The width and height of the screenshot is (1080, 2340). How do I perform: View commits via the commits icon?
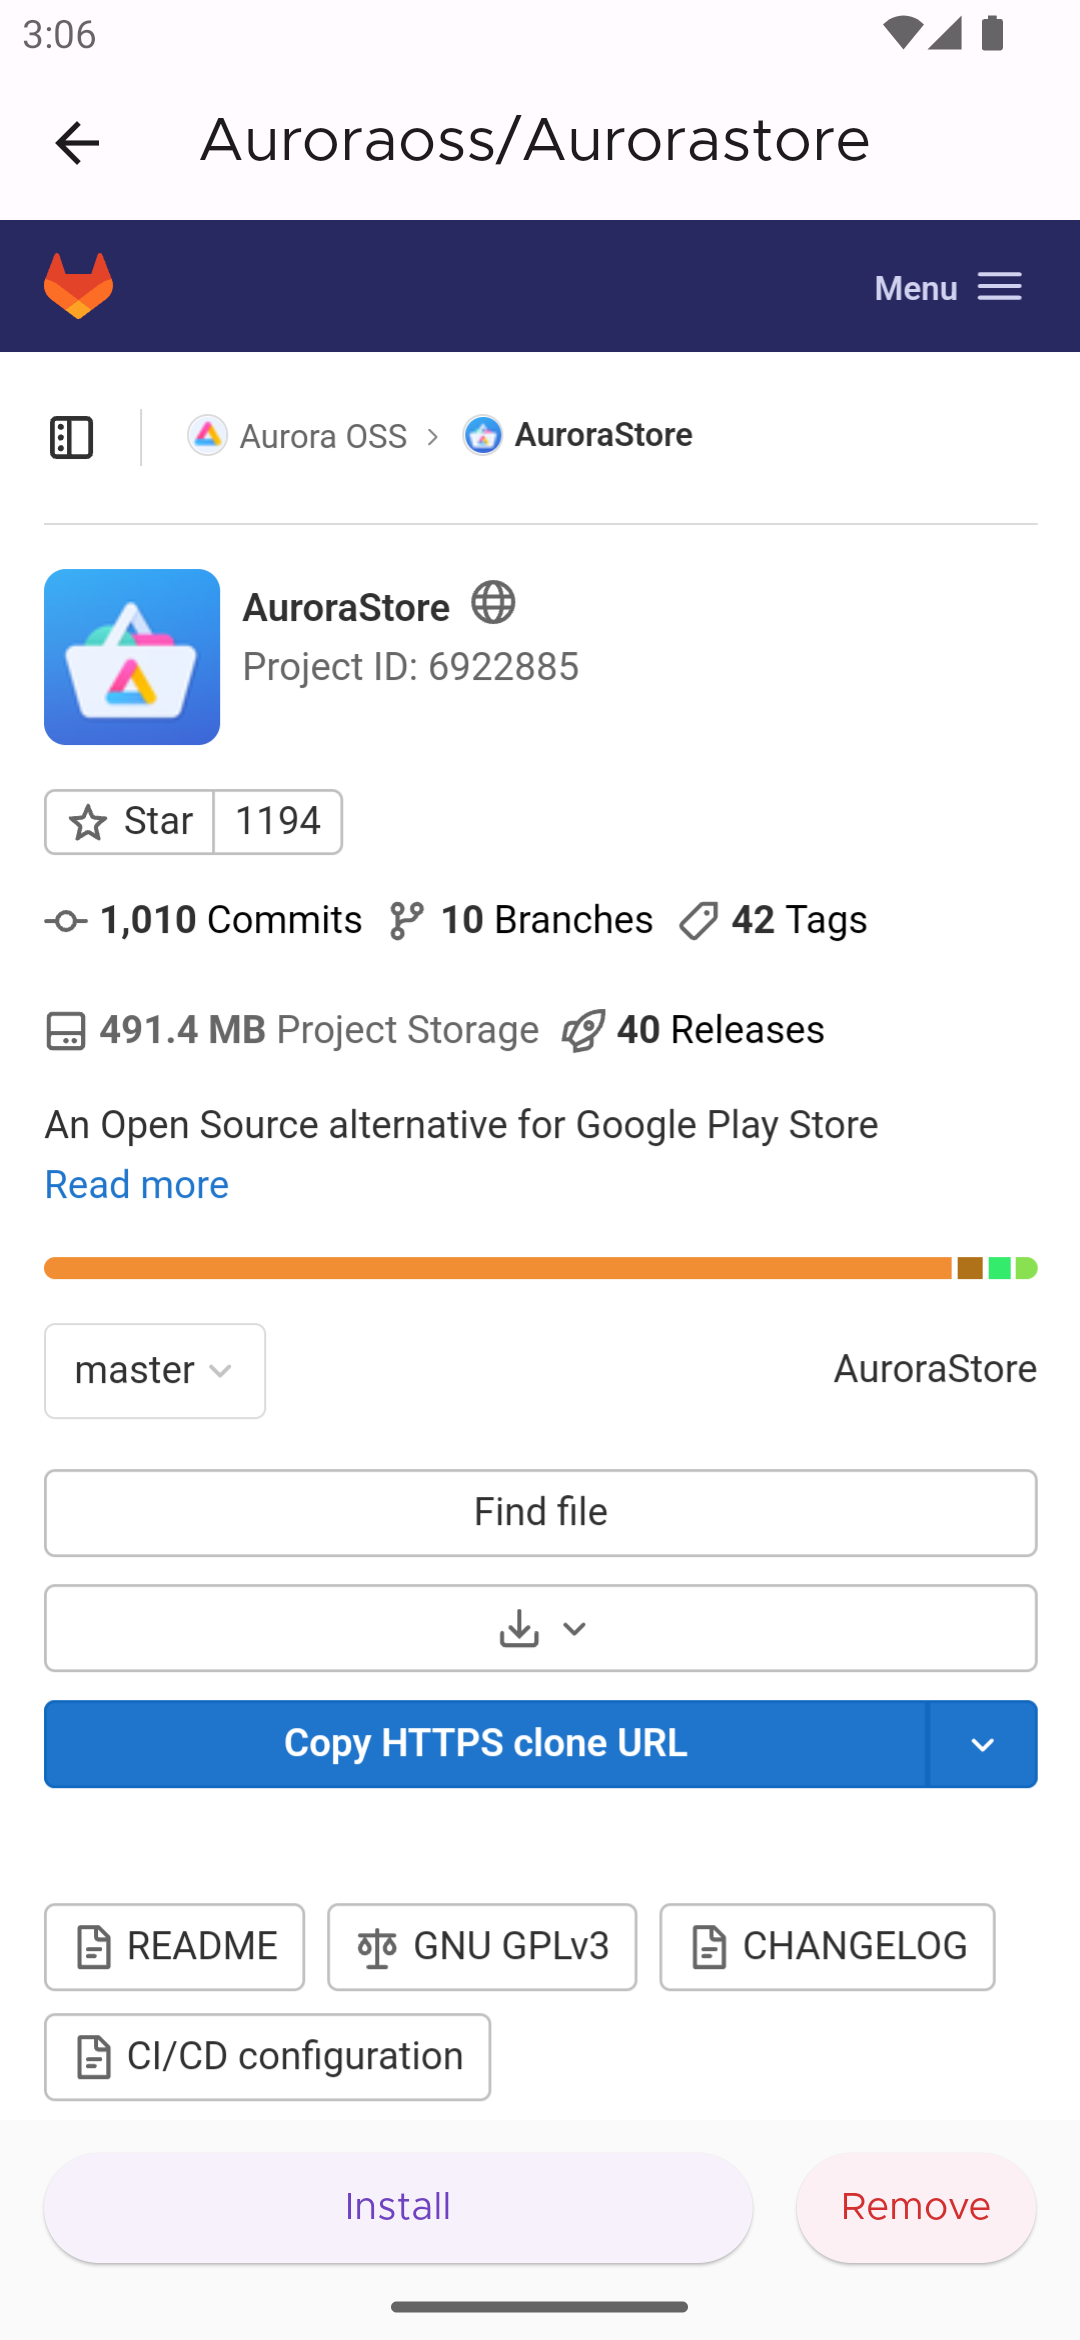(64, 920)
